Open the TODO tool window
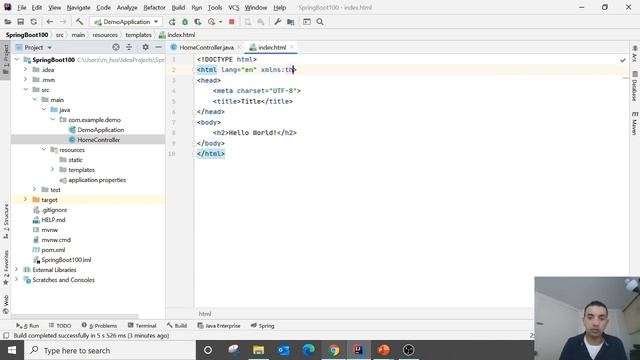The width and height of the screenshot is (640, 360). point(60,326)
